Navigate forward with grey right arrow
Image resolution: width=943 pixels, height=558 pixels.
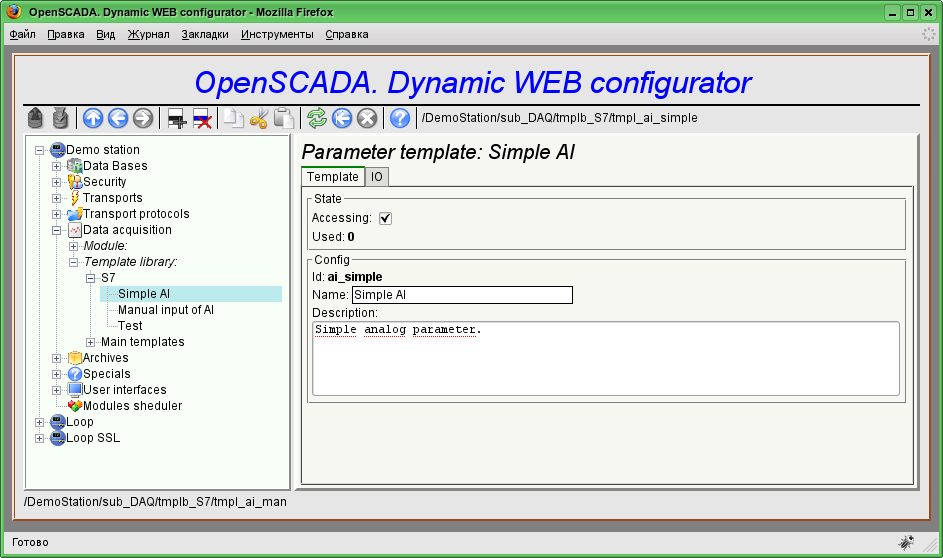coord(143,118)
